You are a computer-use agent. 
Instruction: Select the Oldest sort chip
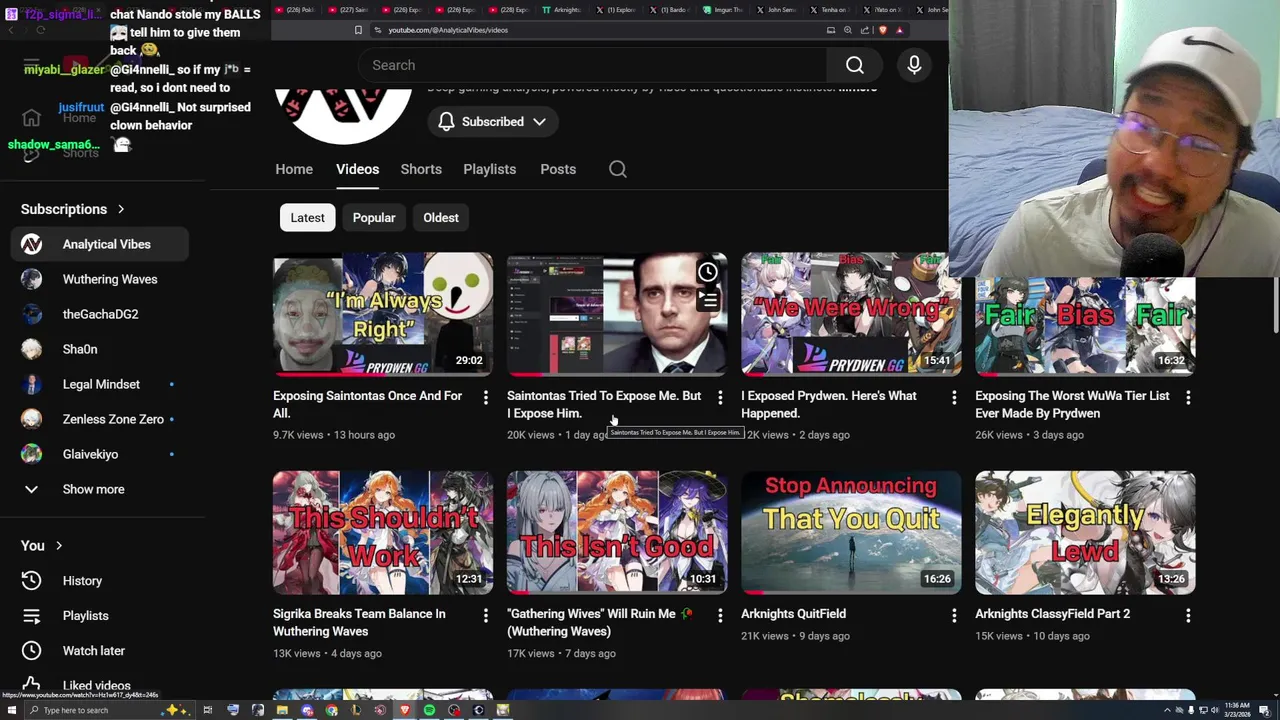point(441,217)
